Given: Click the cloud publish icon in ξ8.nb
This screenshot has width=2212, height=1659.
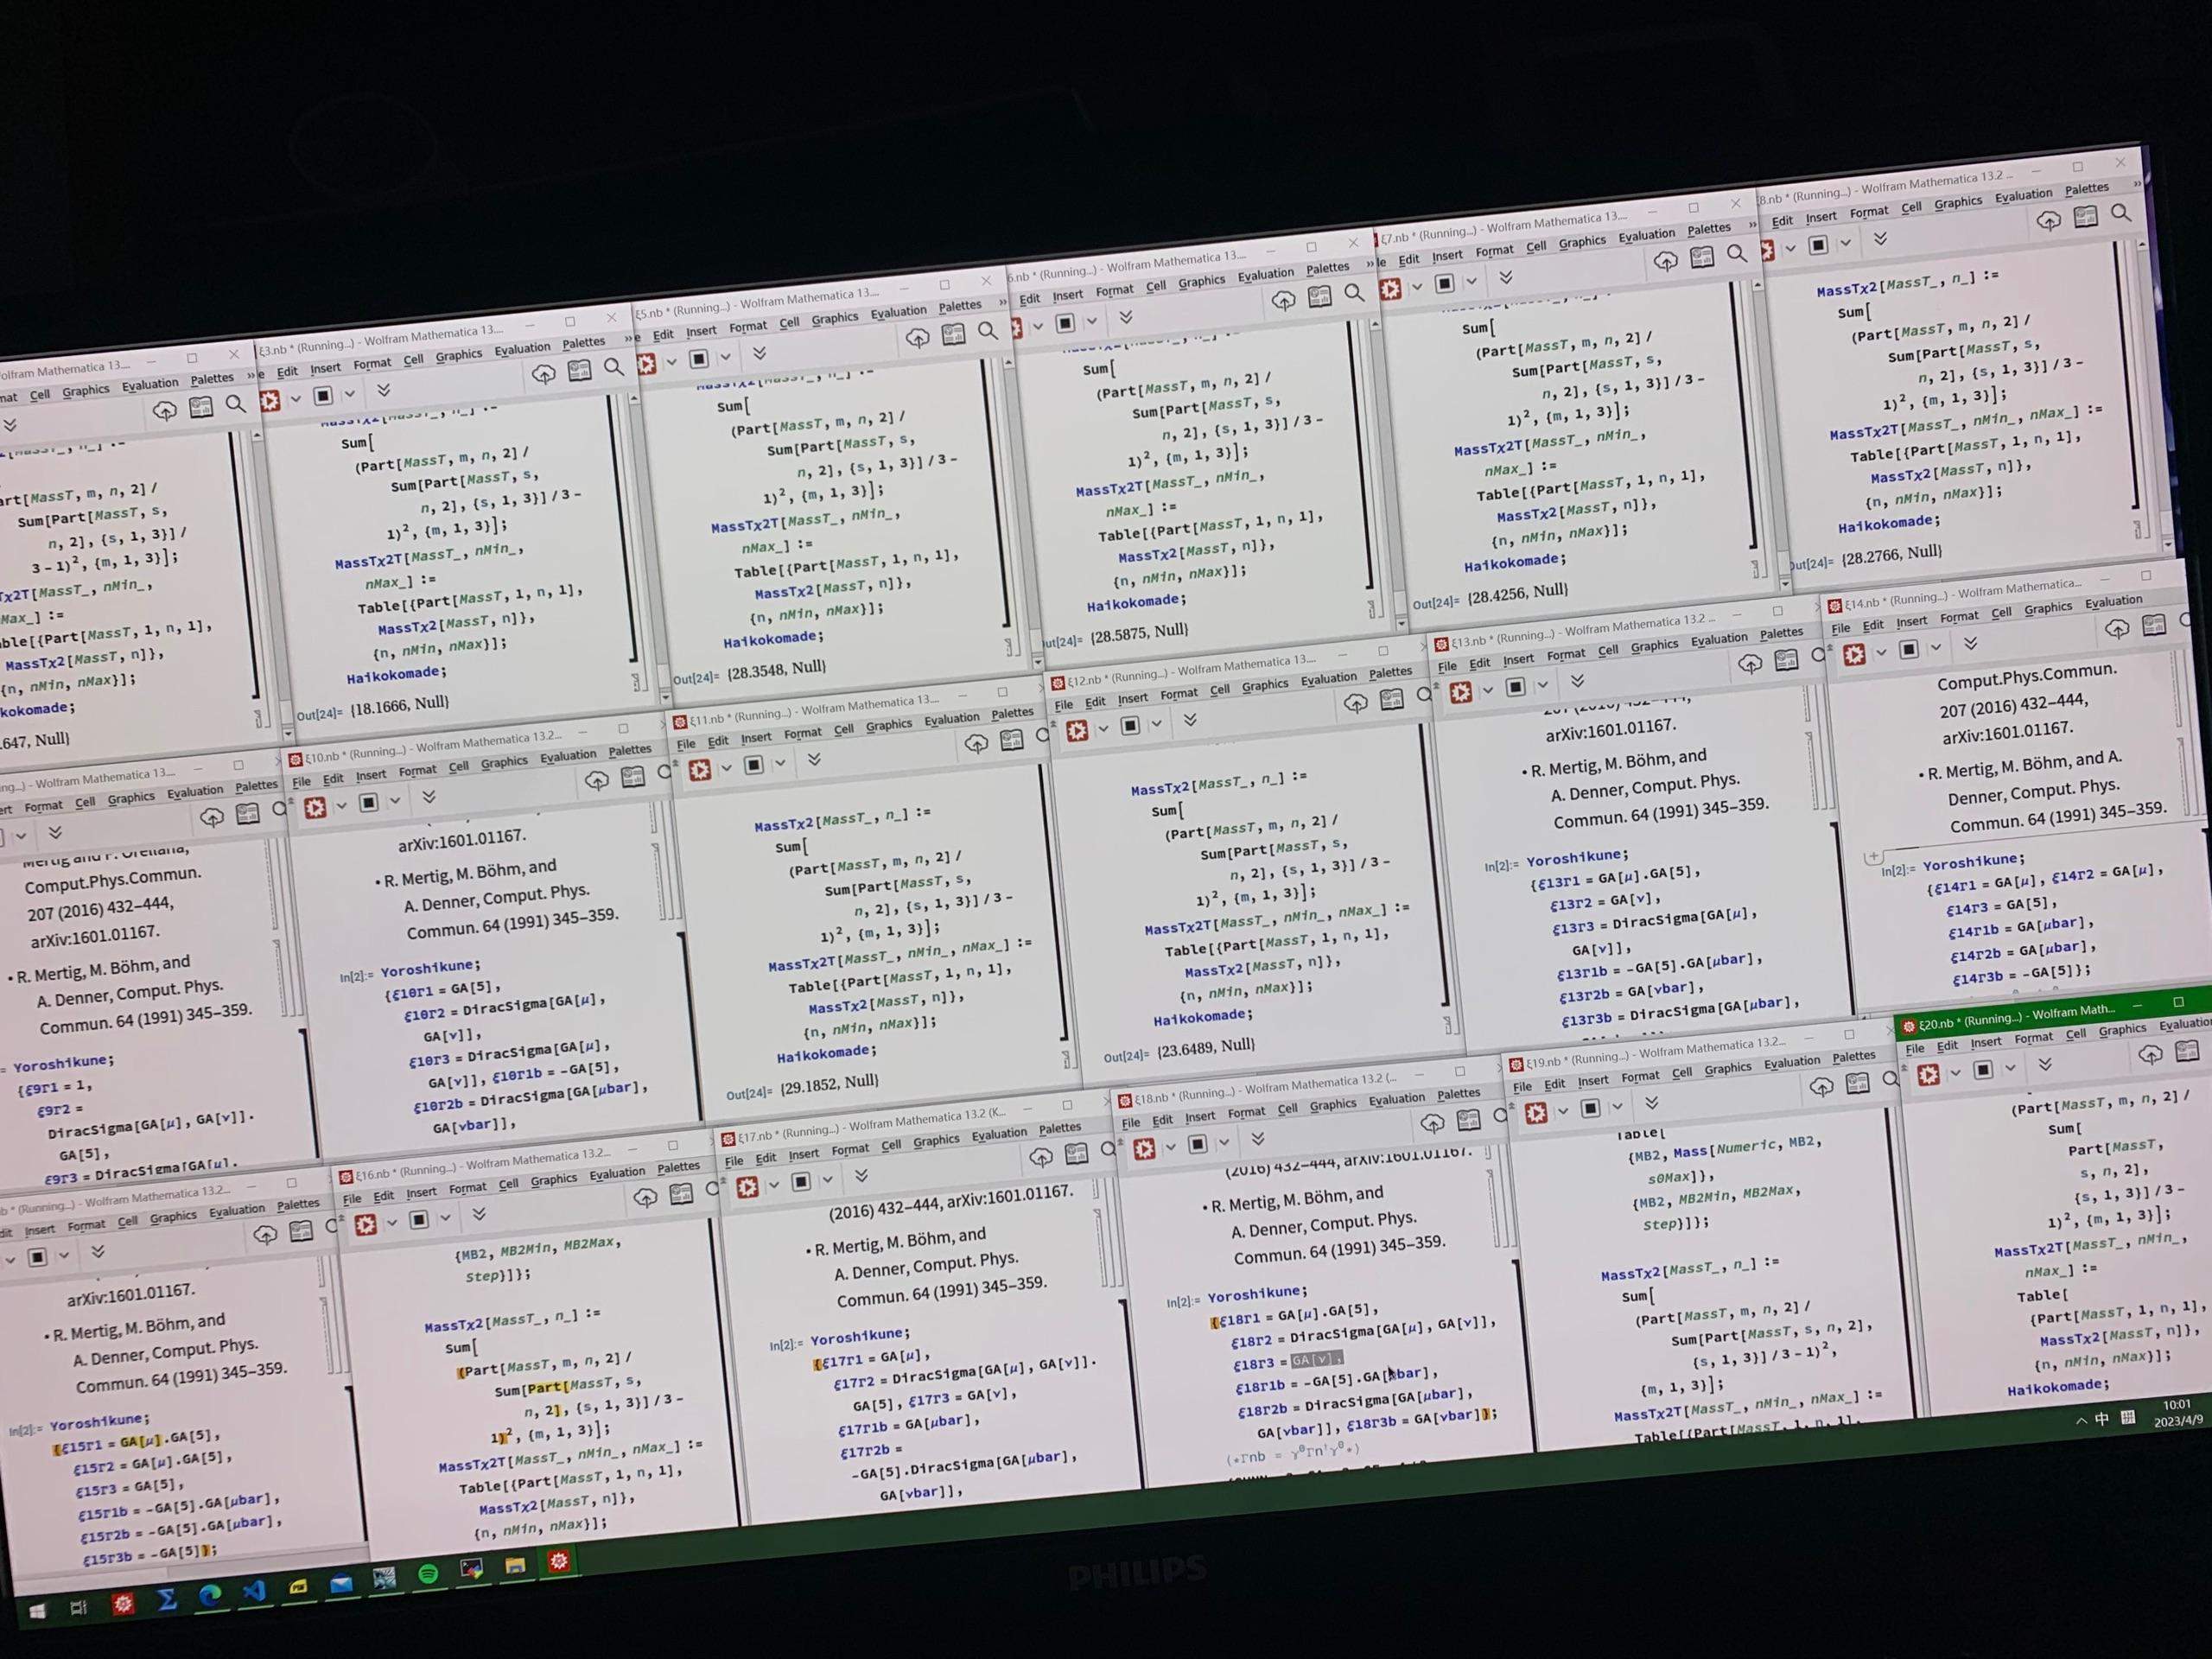Looking at the screenshot, I should [x=2048, y=221].
